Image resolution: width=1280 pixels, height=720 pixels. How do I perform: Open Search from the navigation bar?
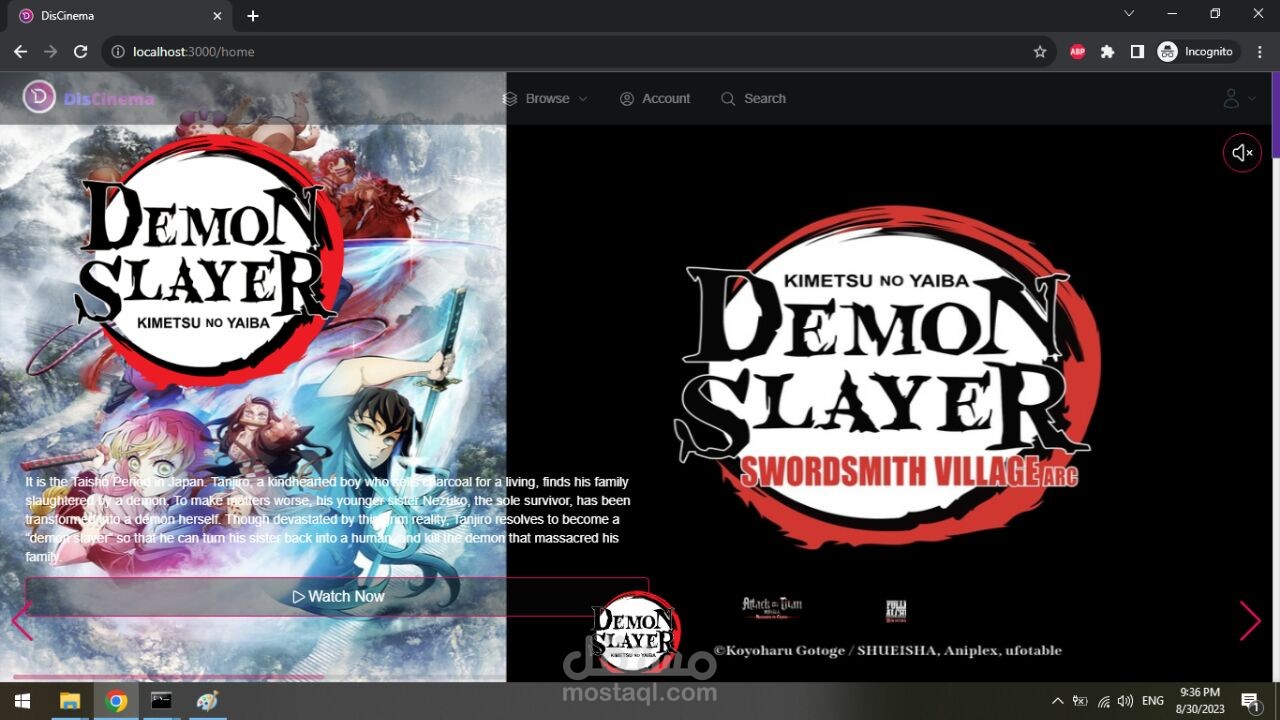(x=754, y=99)
